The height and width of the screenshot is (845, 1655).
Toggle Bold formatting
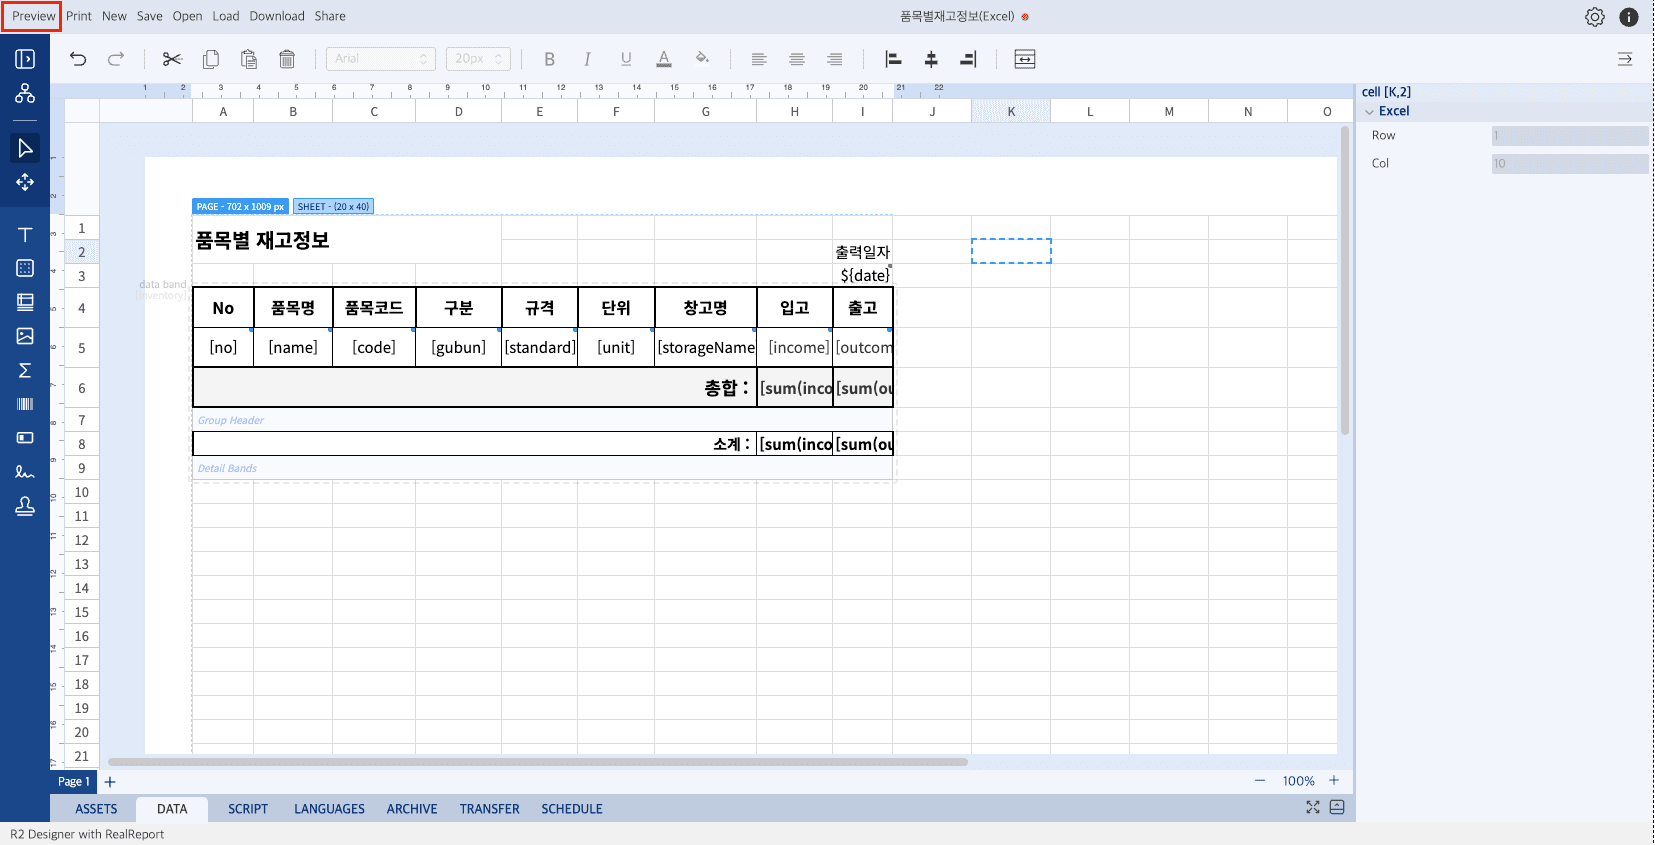549,59
